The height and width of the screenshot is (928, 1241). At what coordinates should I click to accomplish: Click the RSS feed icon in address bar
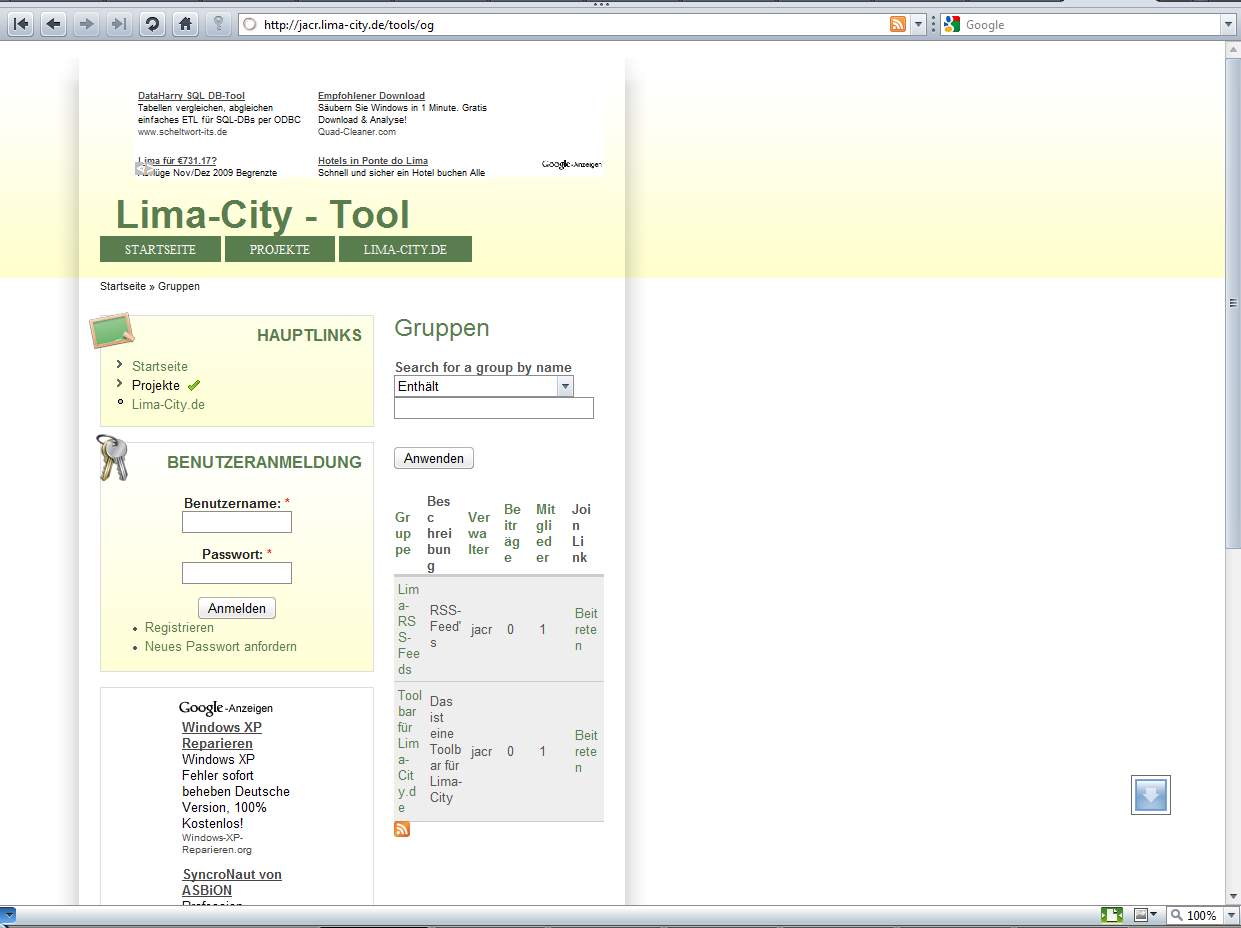(898, 24)
